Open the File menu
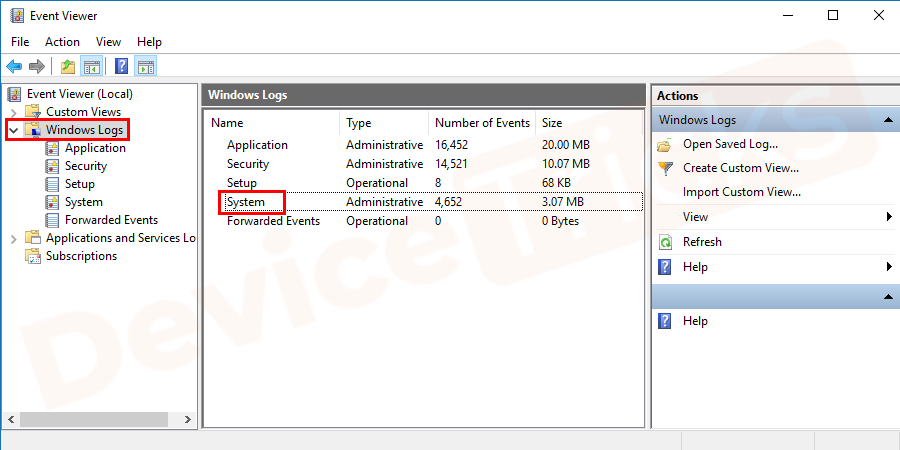Image resolution: width=900 pixels, height=450 pixels. [20, 42]
